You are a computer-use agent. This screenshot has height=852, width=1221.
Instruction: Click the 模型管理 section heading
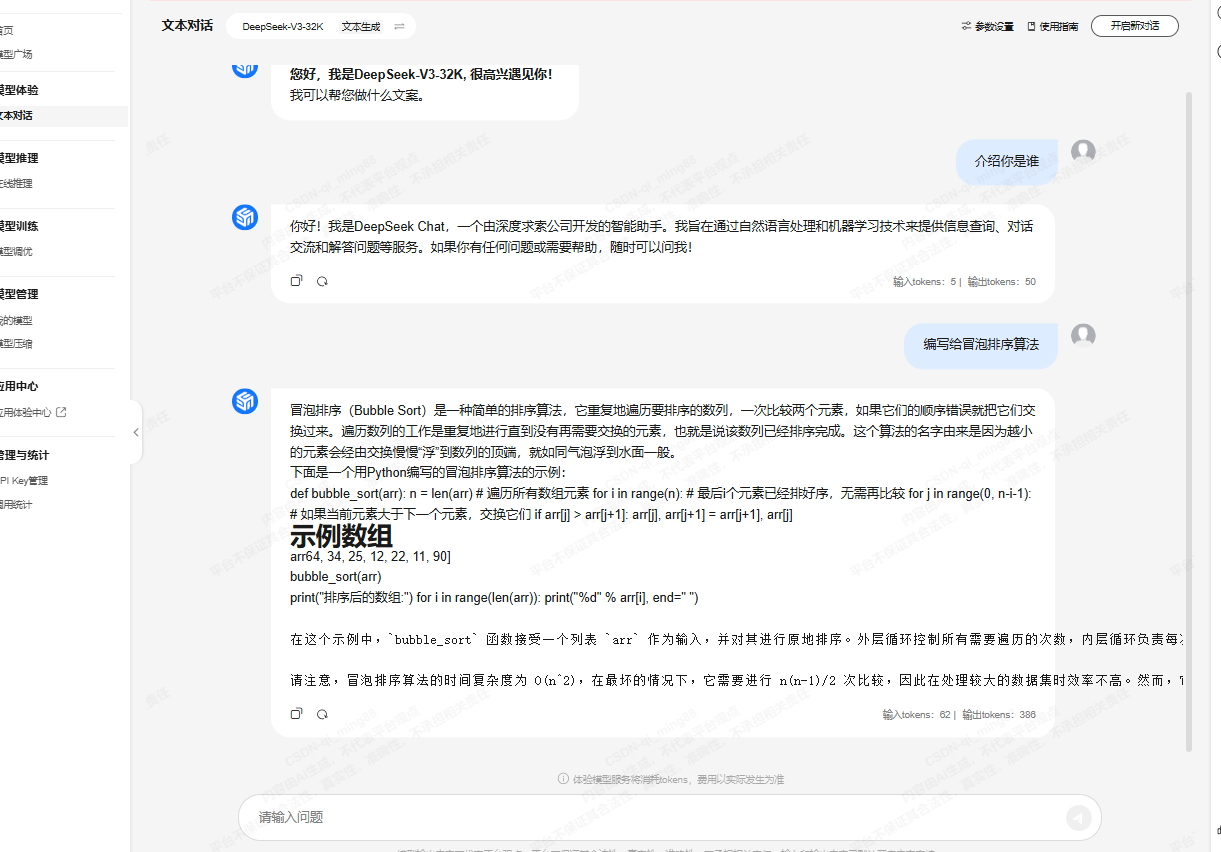[19, 294]
